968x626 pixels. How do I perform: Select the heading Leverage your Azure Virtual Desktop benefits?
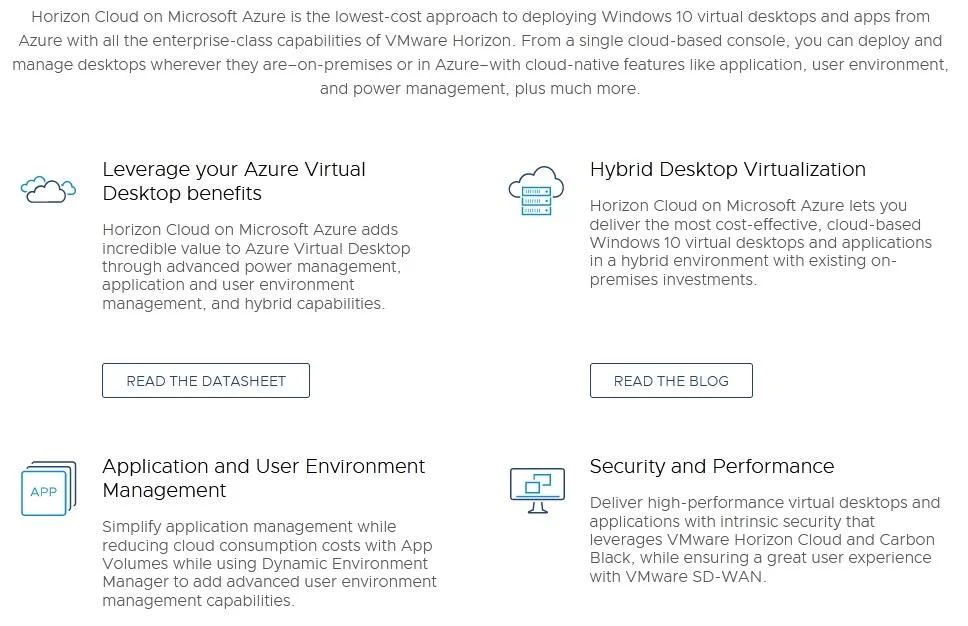(x=234, y=181)
